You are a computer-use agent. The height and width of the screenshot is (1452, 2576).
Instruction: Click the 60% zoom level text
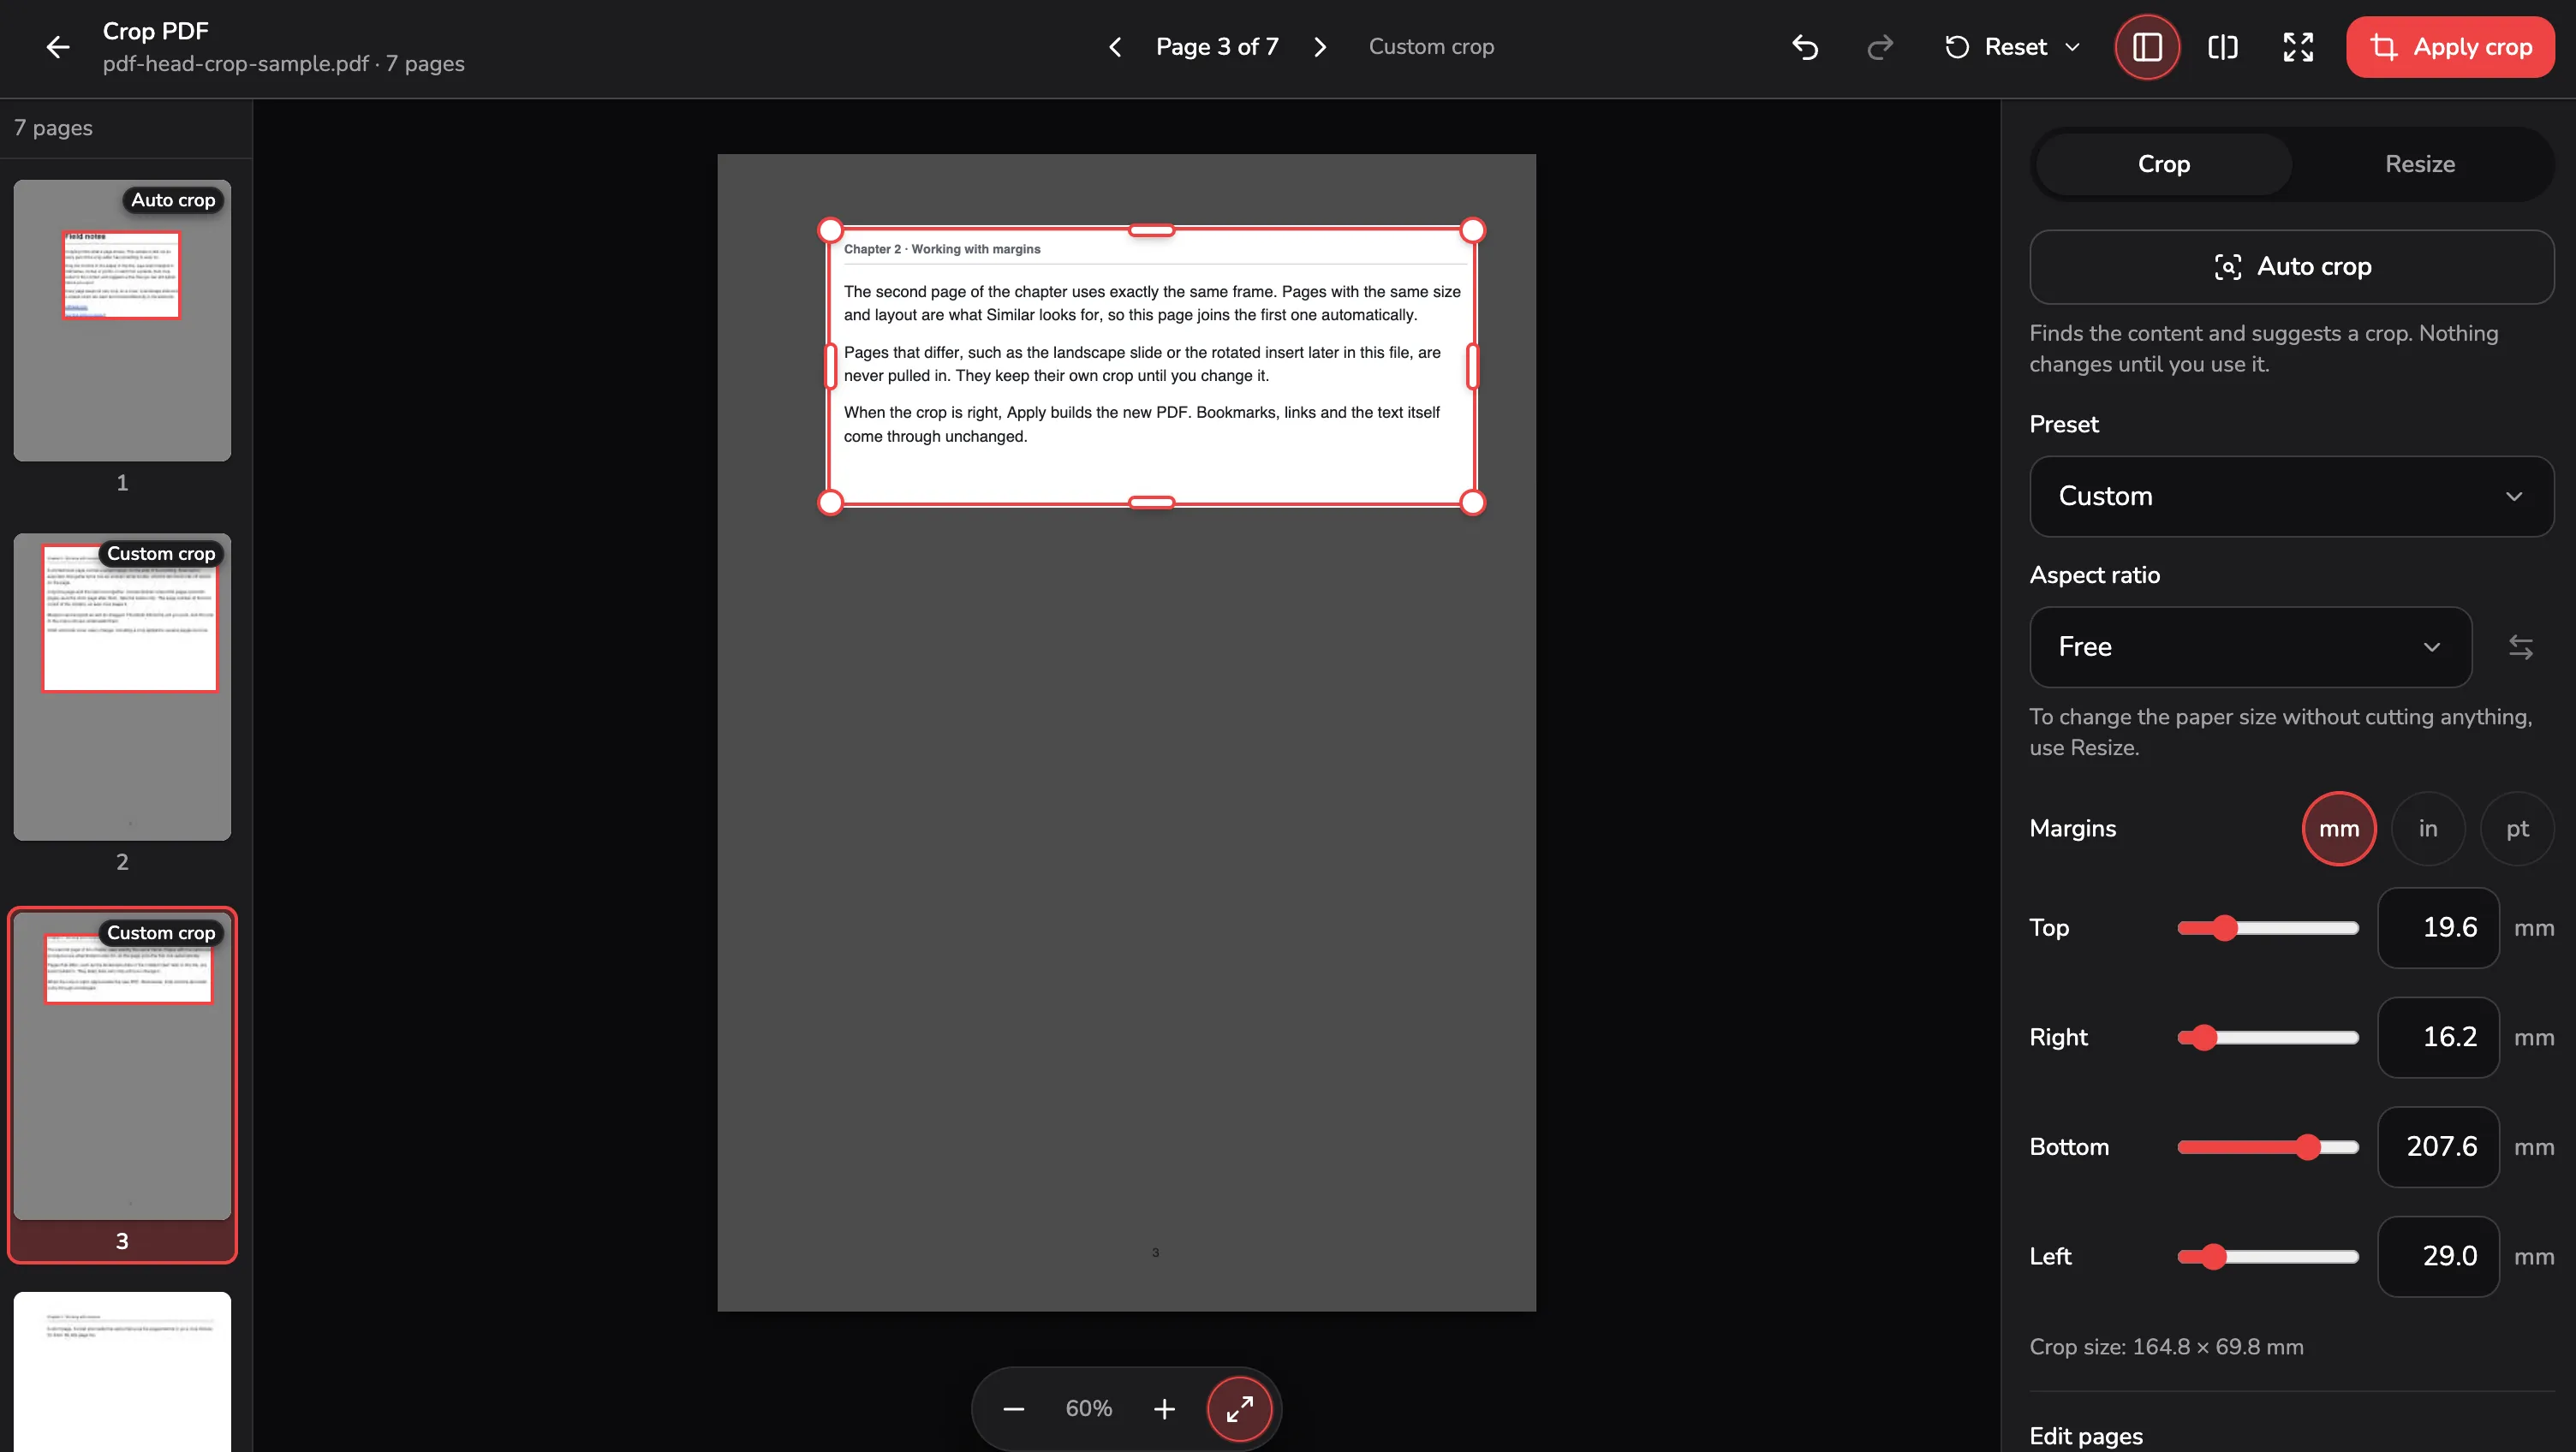tap(1088, 1409)
